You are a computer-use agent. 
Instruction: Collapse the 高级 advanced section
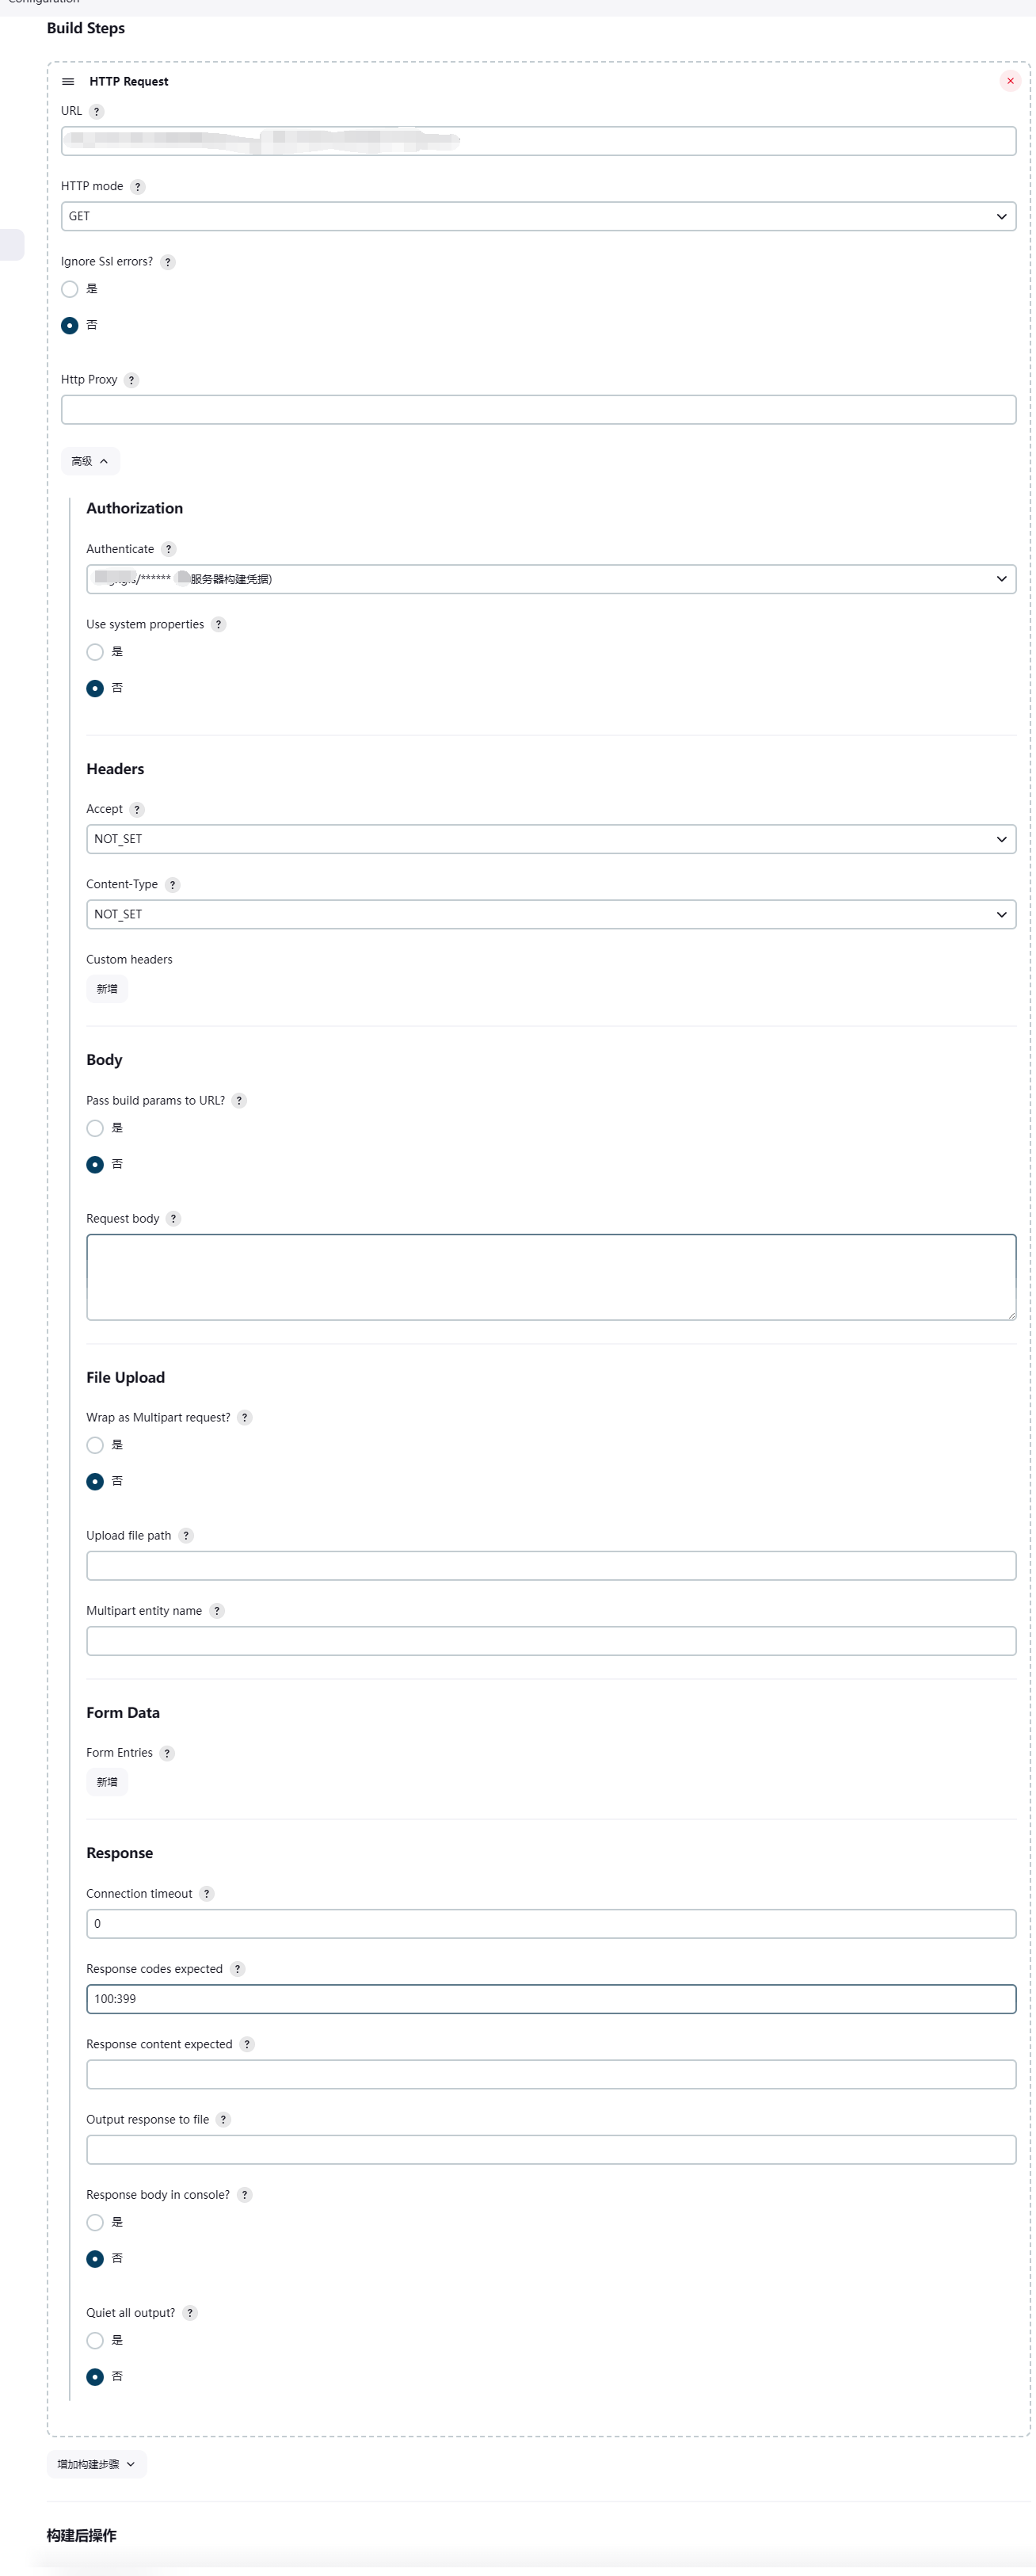90,461
